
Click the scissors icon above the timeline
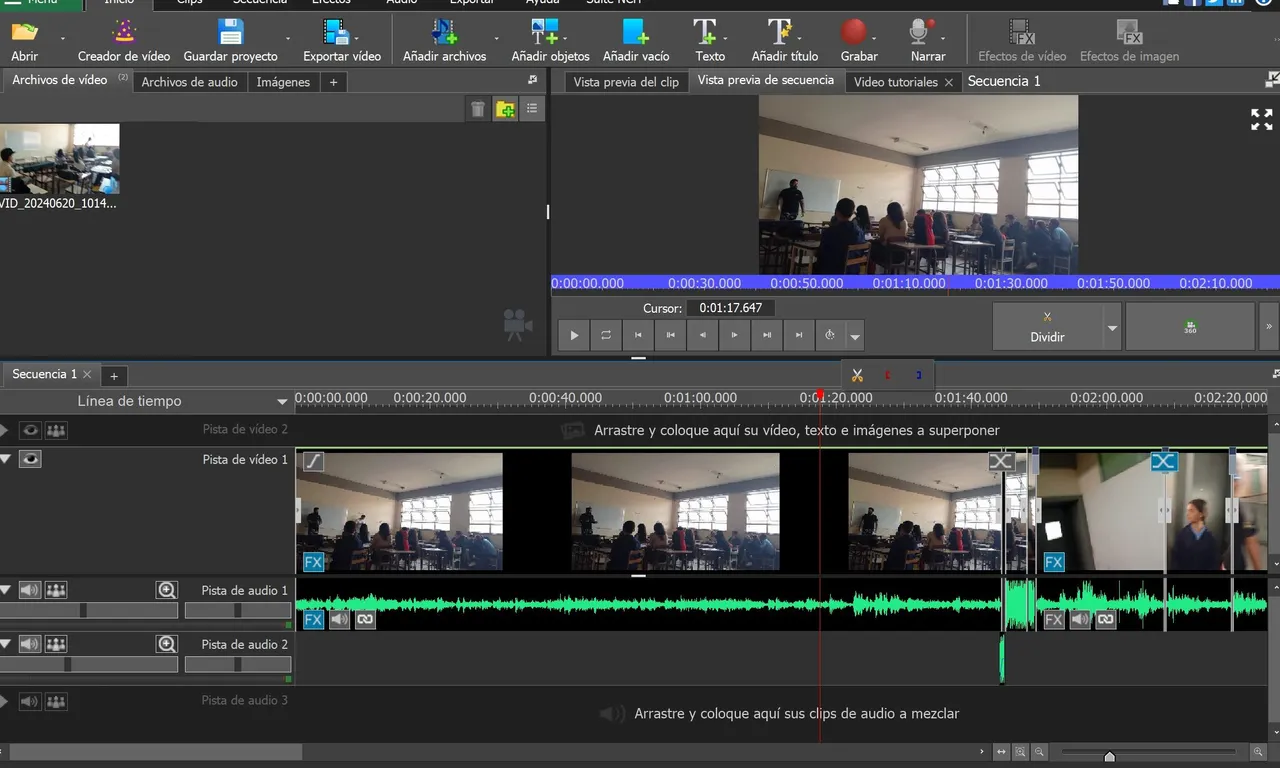[x=857, y=375]
